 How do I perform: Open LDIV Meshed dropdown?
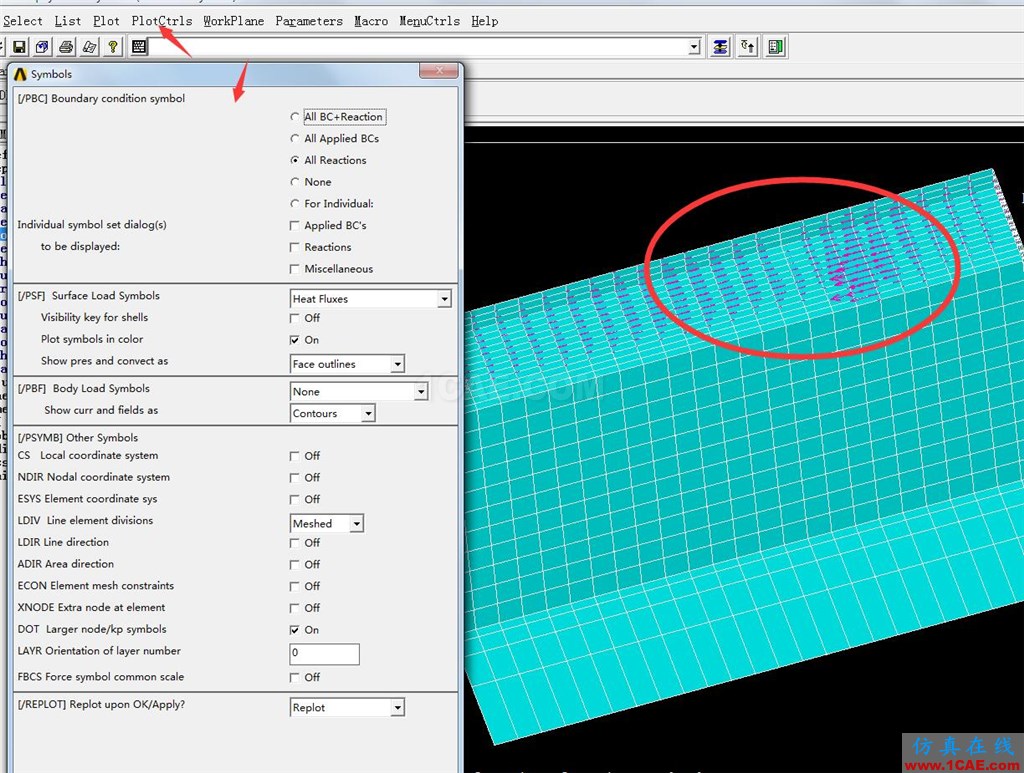click(x=357, y=524)
